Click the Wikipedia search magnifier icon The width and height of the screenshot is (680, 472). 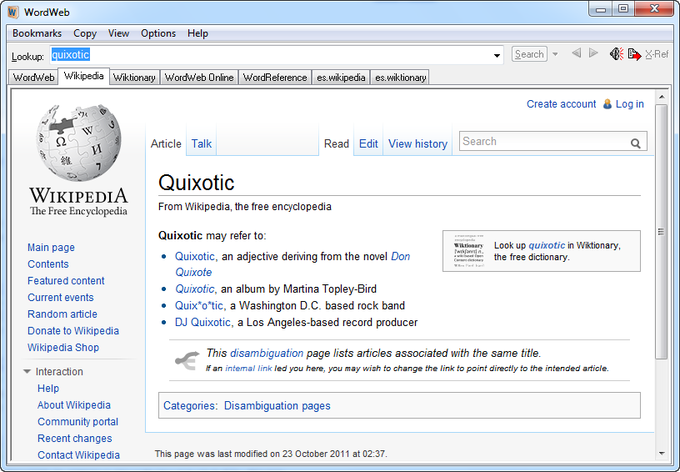click(636, 143)
